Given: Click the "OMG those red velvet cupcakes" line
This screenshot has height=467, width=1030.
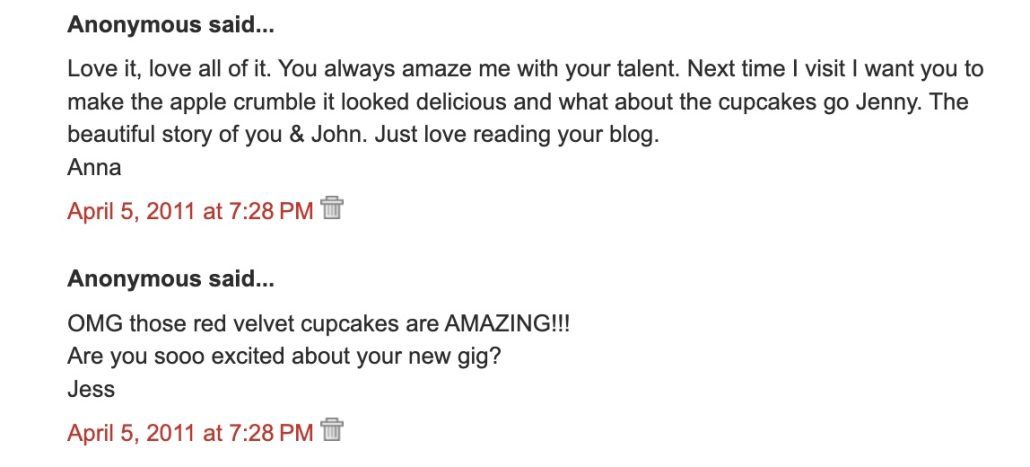Looking at the screenshot, I should 318,324.
